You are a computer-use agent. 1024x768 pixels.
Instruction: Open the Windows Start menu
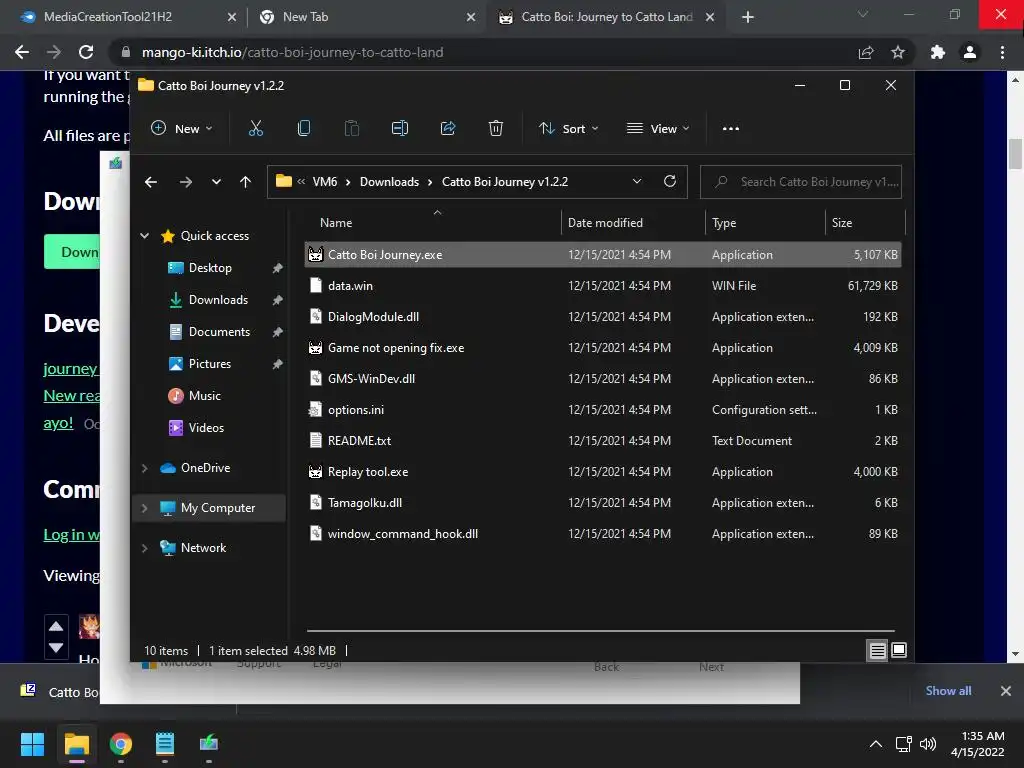[32, 744]
